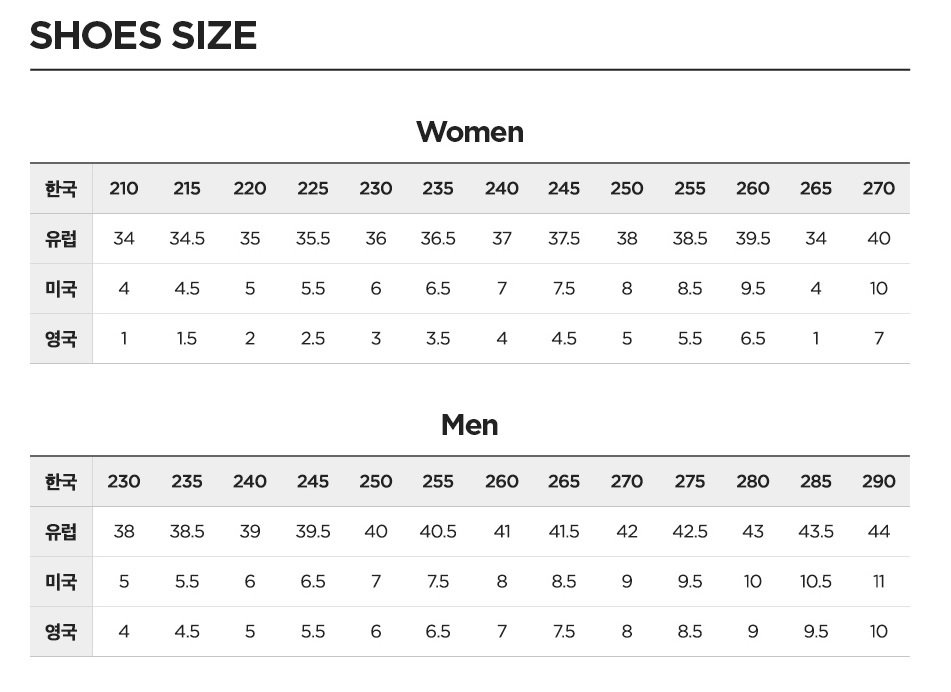This screenshot has height=692, width=951.
Task: Click Women's Korea size 270 cell
Action: pos(879,189)
